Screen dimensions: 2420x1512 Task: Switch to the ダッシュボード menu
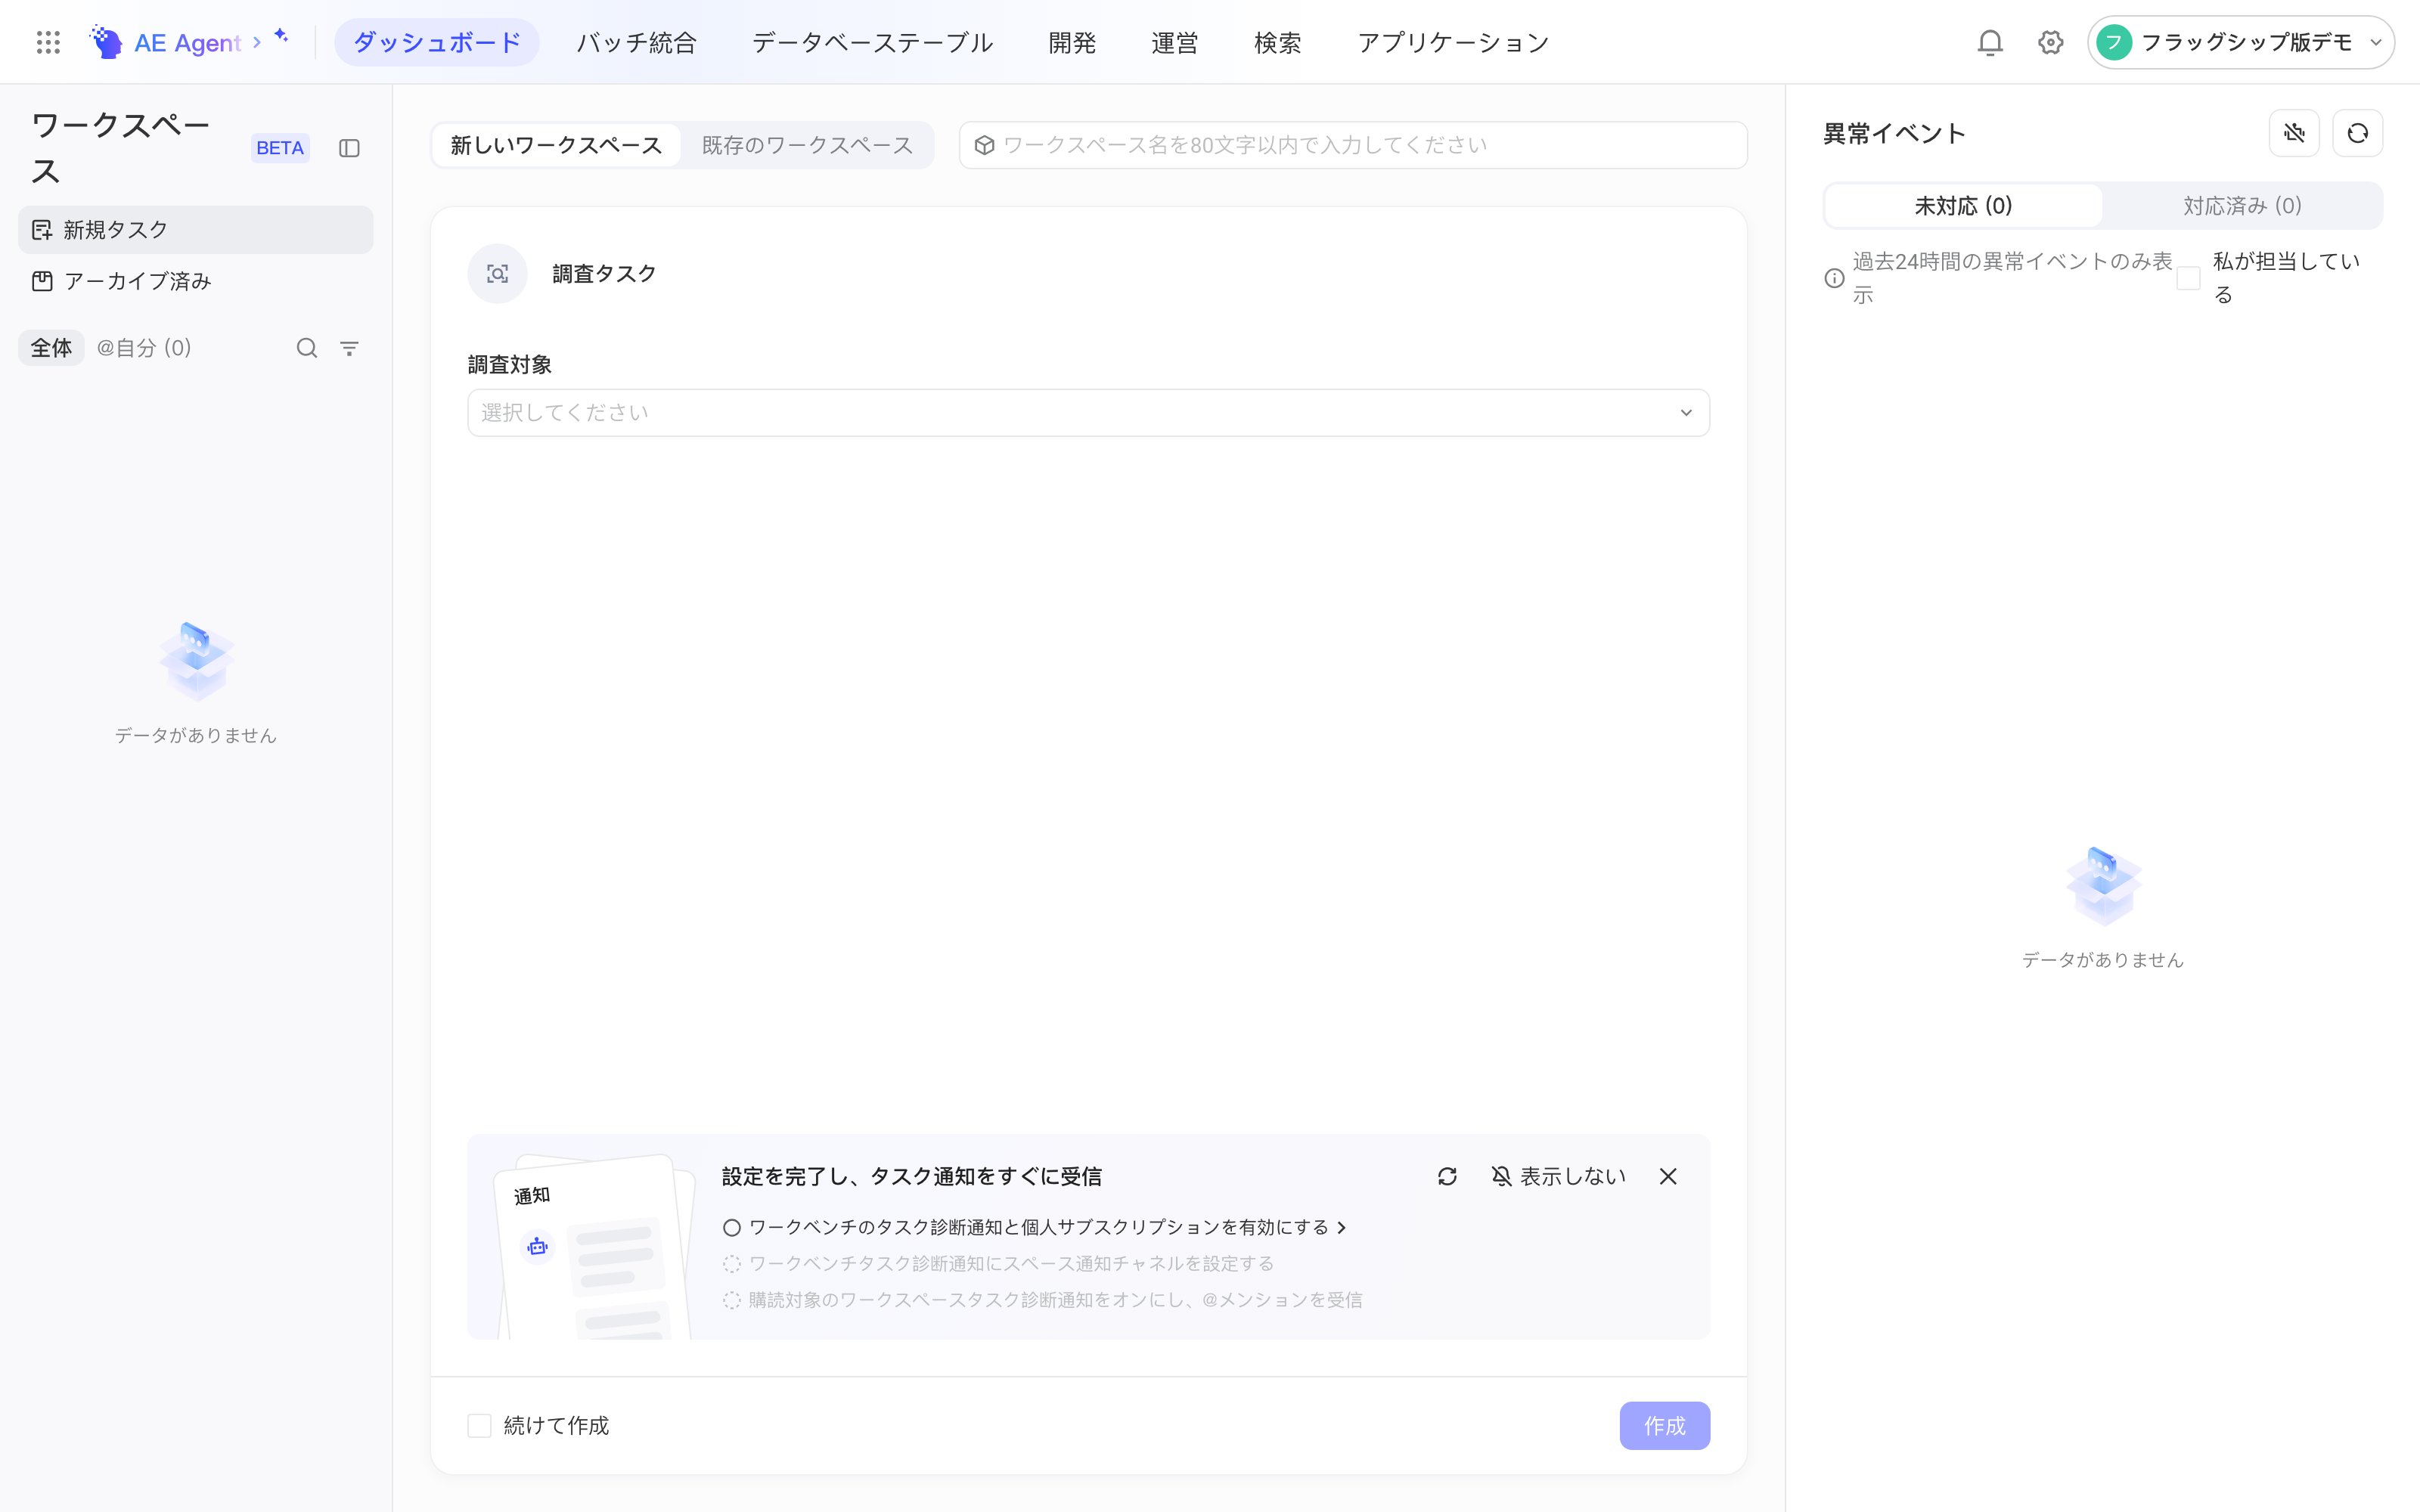(437, 42)
